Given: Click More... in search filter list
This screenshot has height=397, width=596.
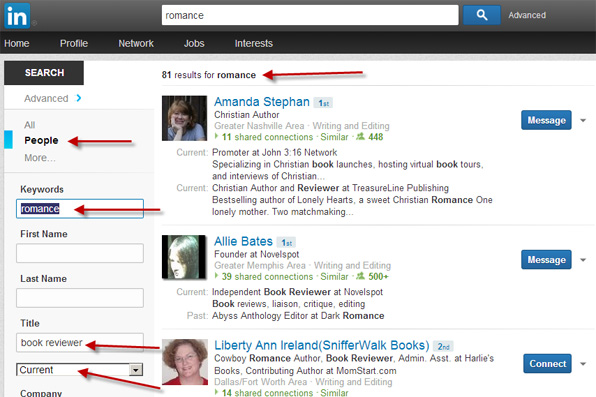Looking at the screenshot, I should tap(40, 158).
